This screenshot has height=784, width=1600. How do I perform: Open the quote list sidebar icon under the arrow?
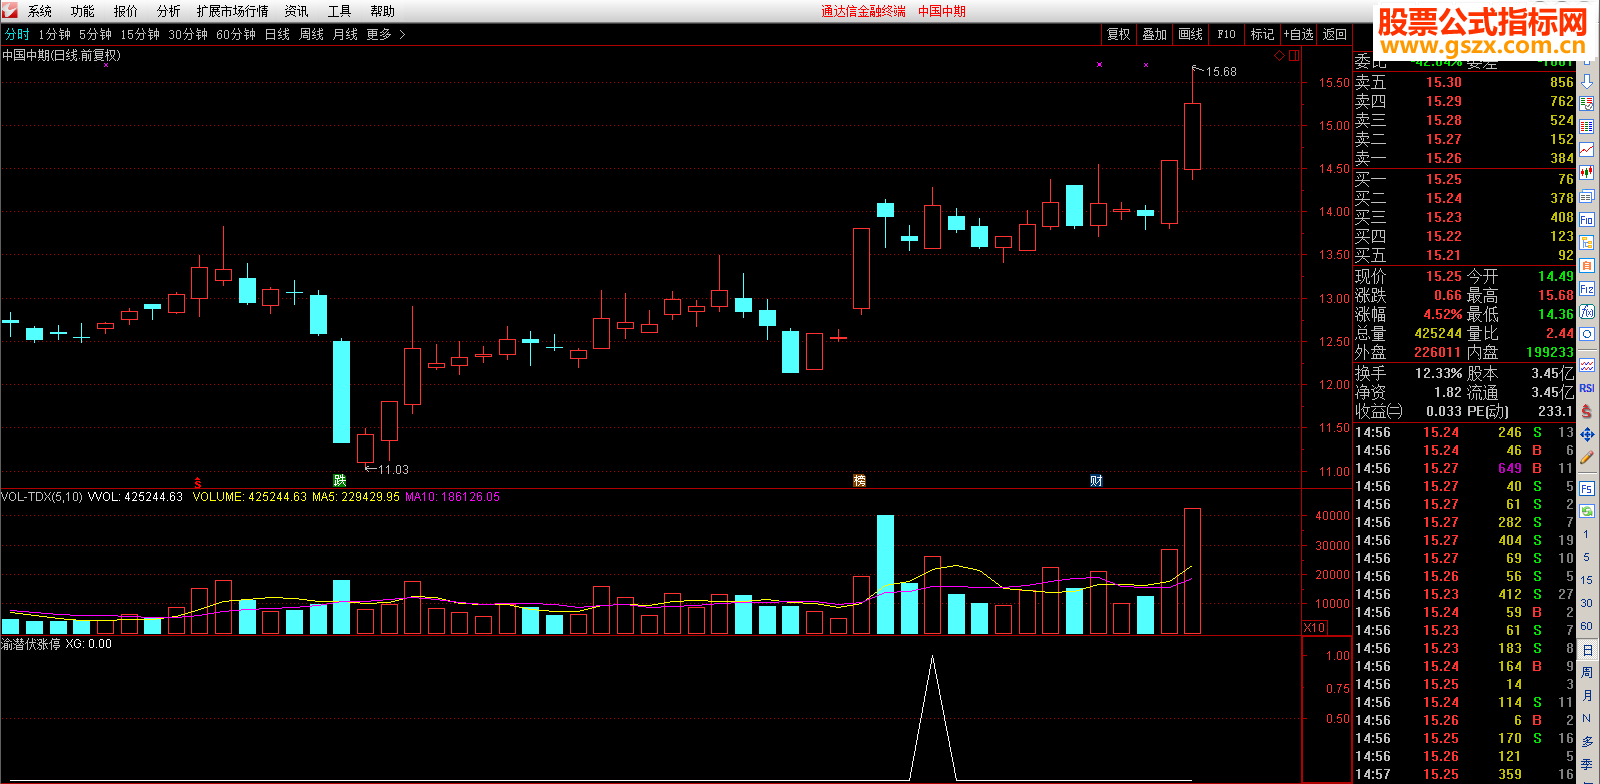click(1587, 102)
